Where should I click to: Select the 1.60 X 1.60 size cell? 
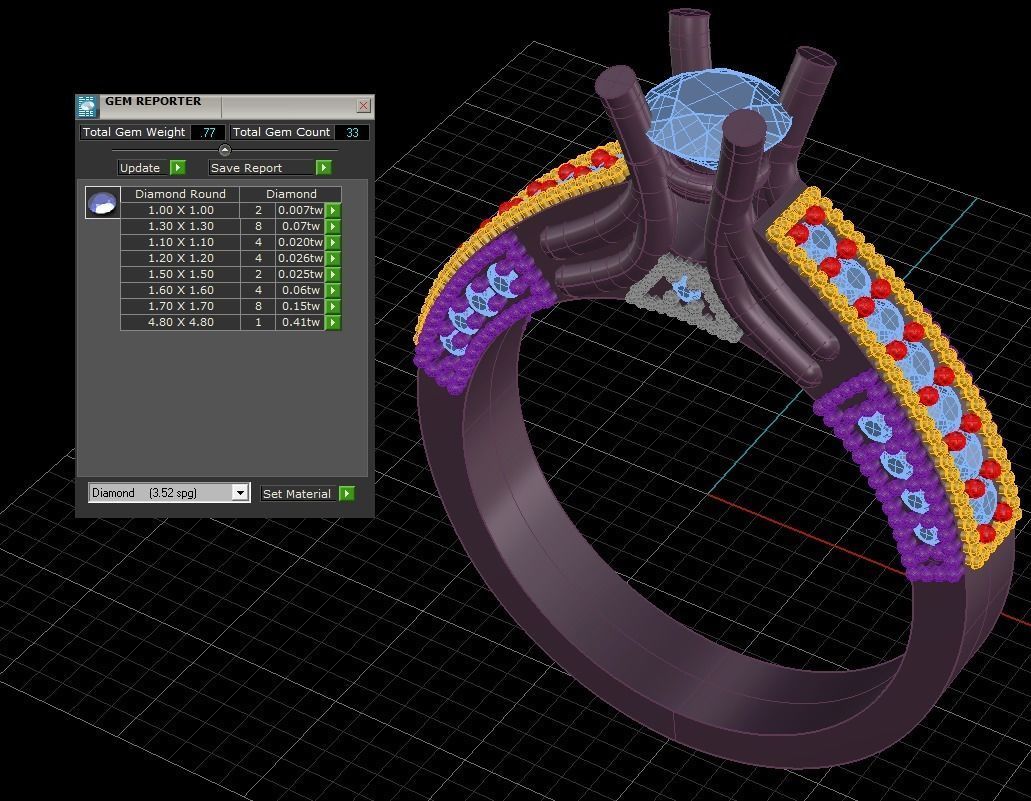coord(180,290)
